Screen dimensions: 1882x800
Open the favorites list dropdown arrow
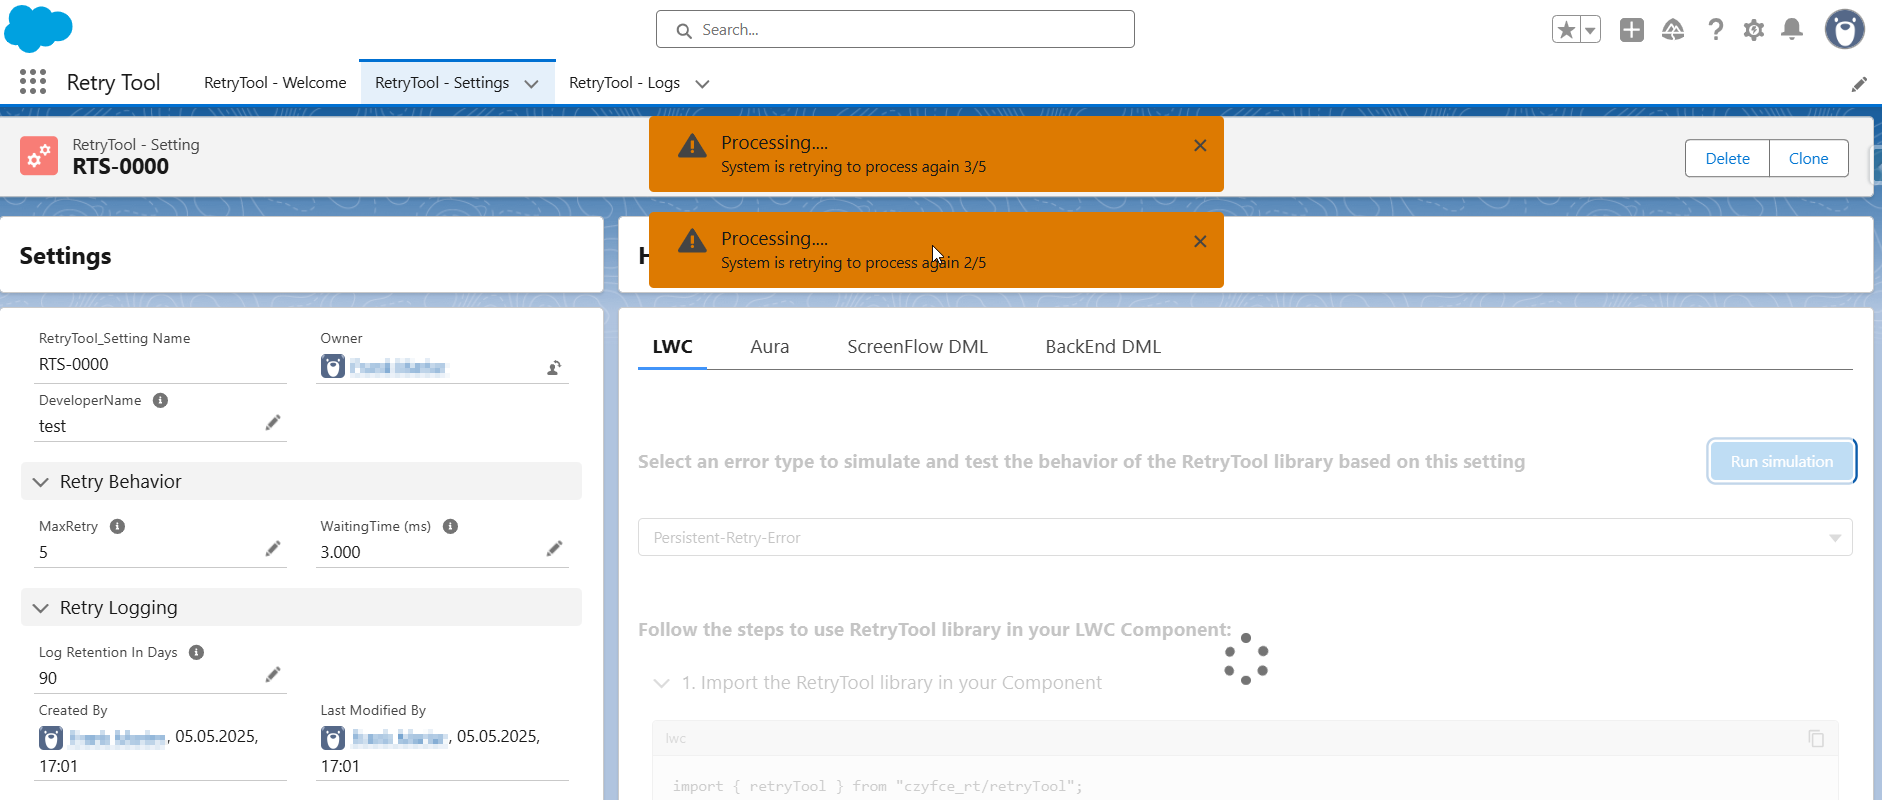tap(1590, 30)
